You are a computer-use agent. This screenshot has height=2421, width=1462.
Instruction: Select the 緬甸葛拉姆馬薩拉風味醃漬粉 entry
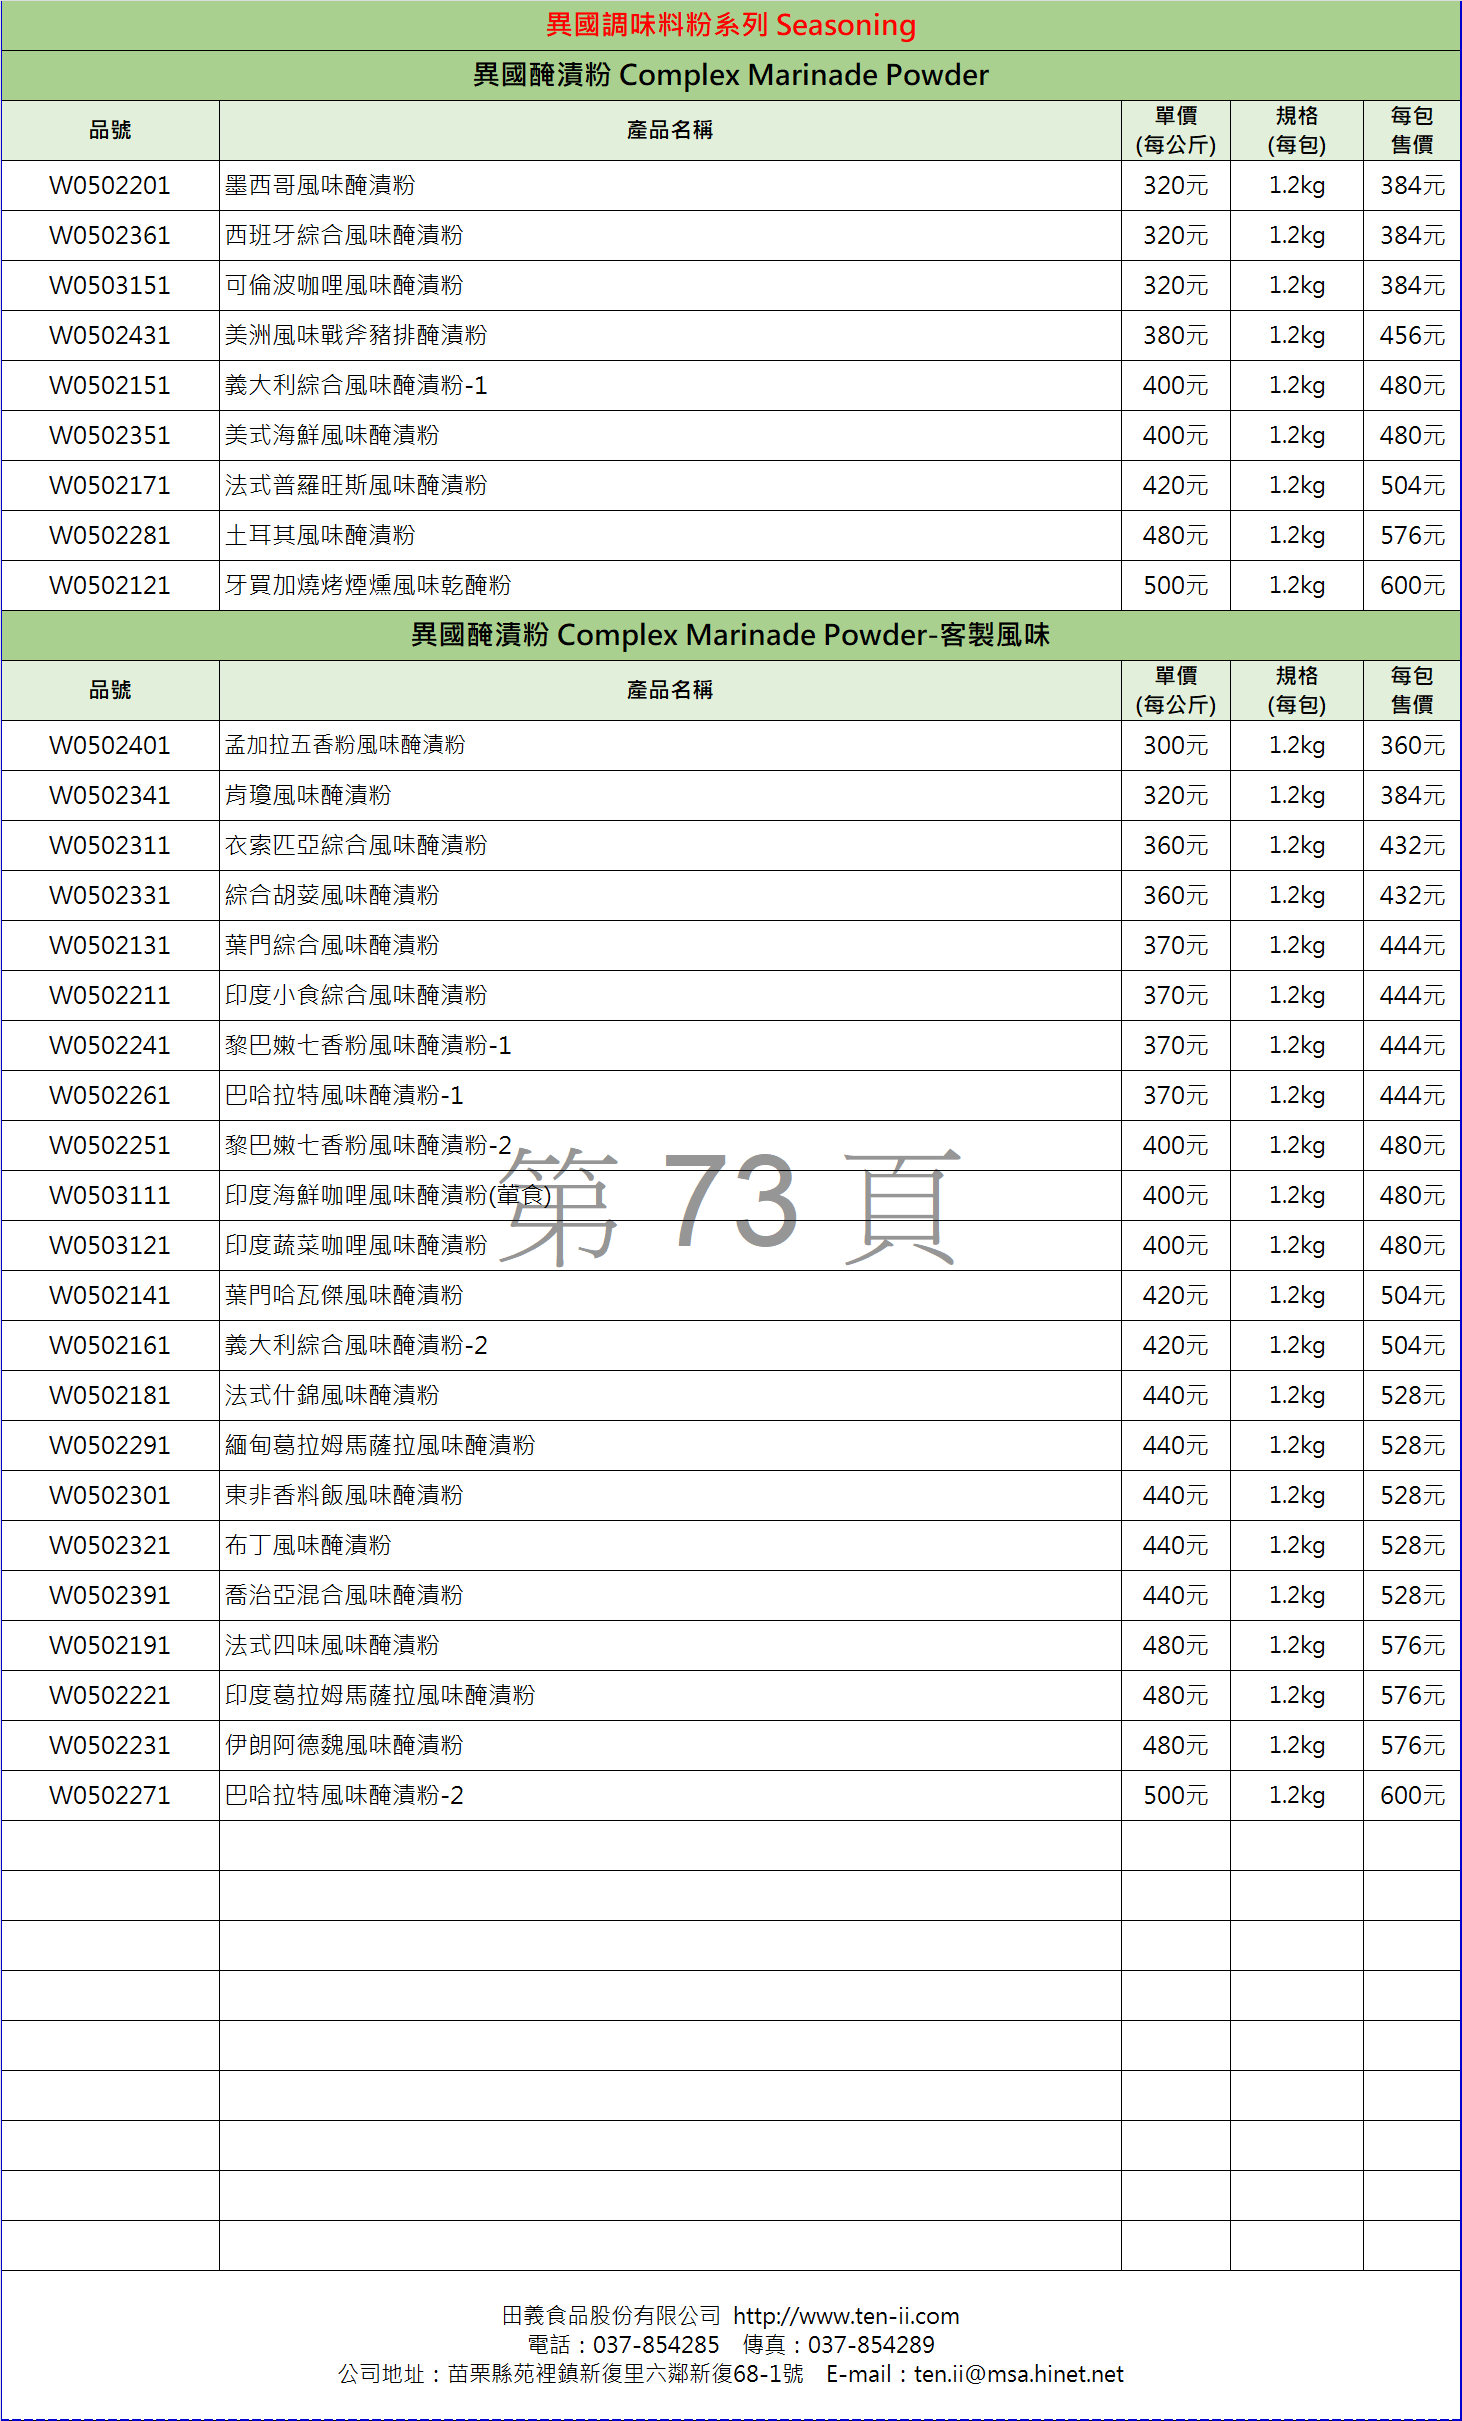(x=380, y=1445)
